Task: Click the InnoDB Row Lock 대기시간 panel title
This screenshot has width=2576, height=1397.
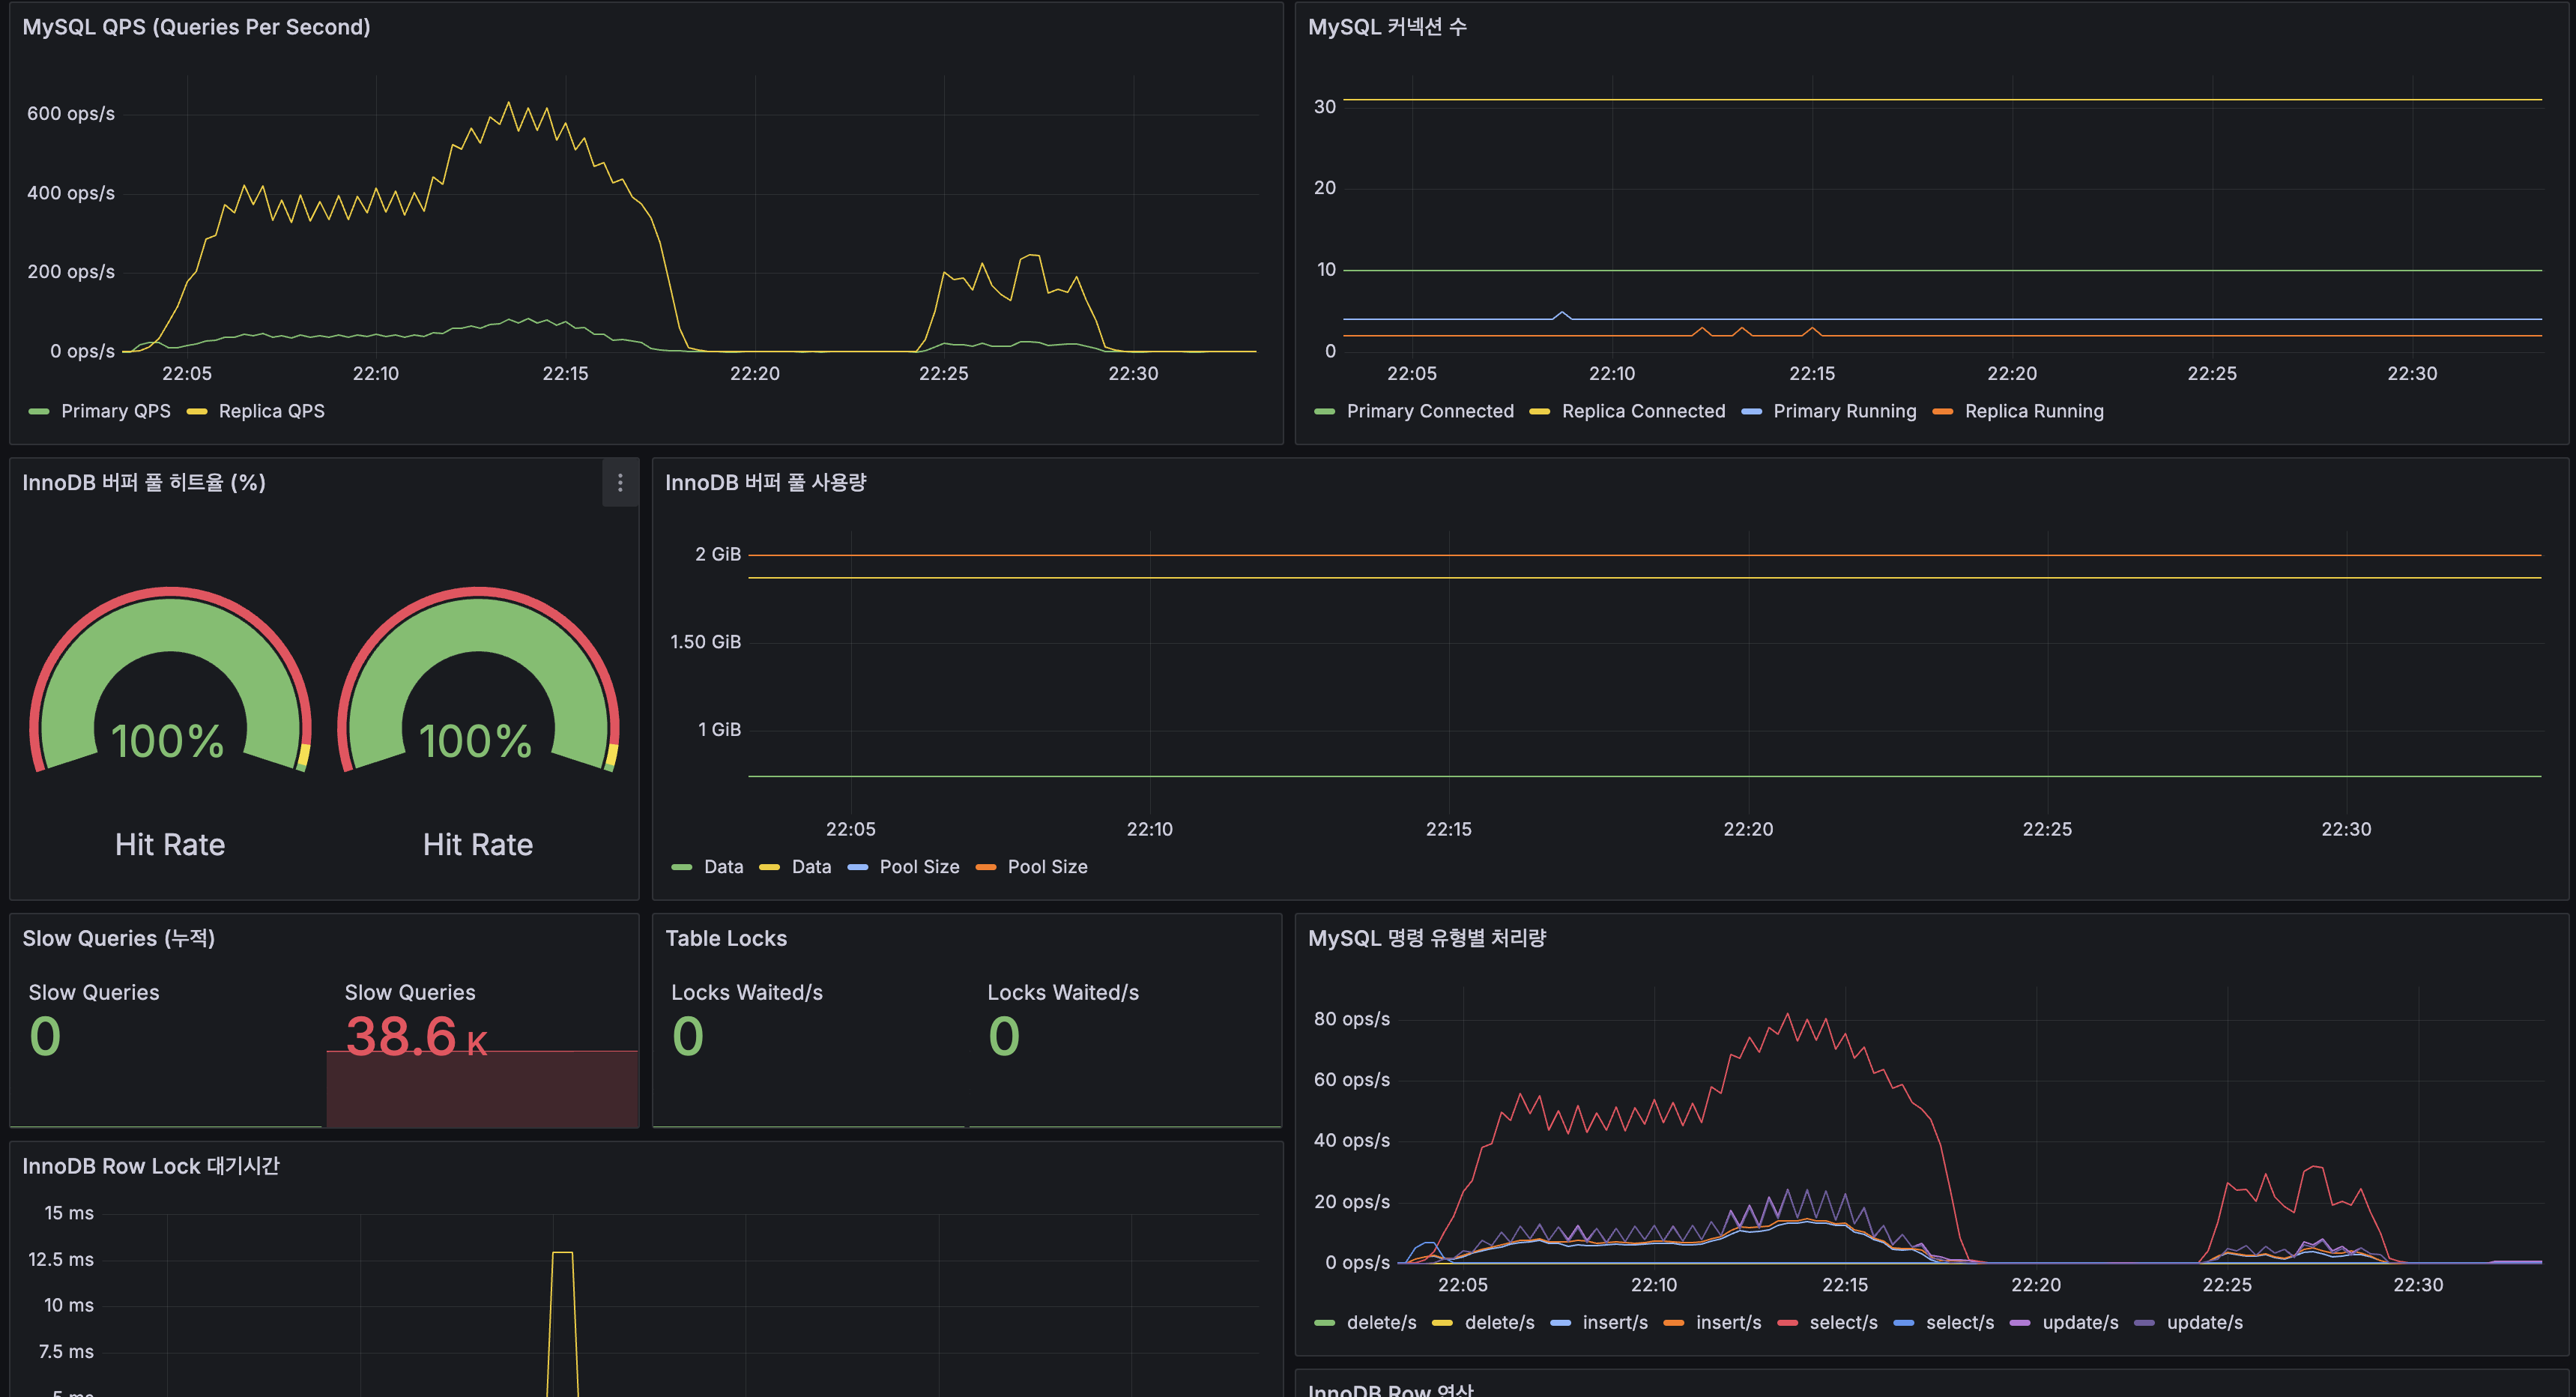Action: tap(151, 1165)
